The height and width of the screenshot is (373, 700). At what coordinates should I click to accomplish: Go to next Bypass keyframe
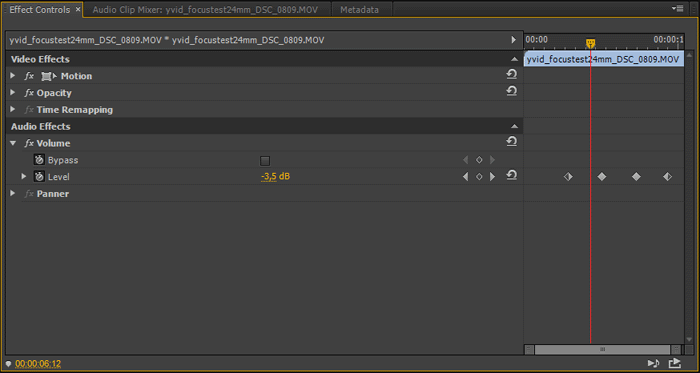pyautogui.click(x=492, y=160)
